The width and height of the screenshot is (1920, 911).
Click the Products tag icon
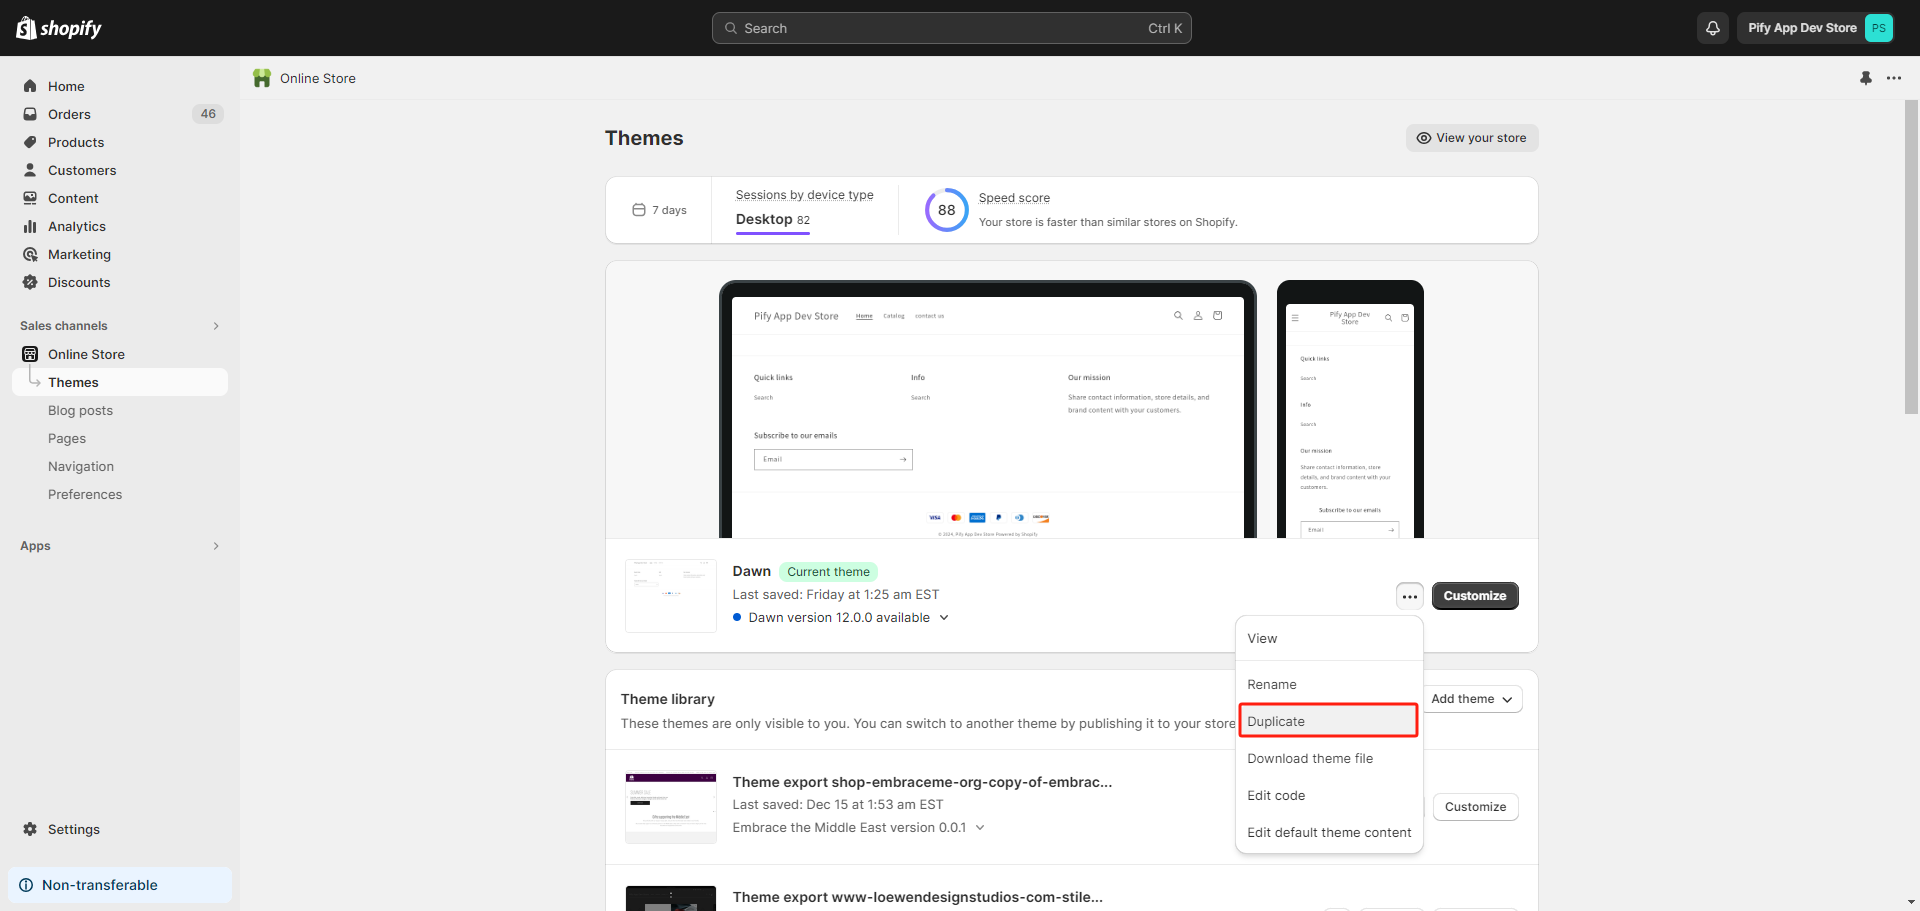(x=30, y=142)
